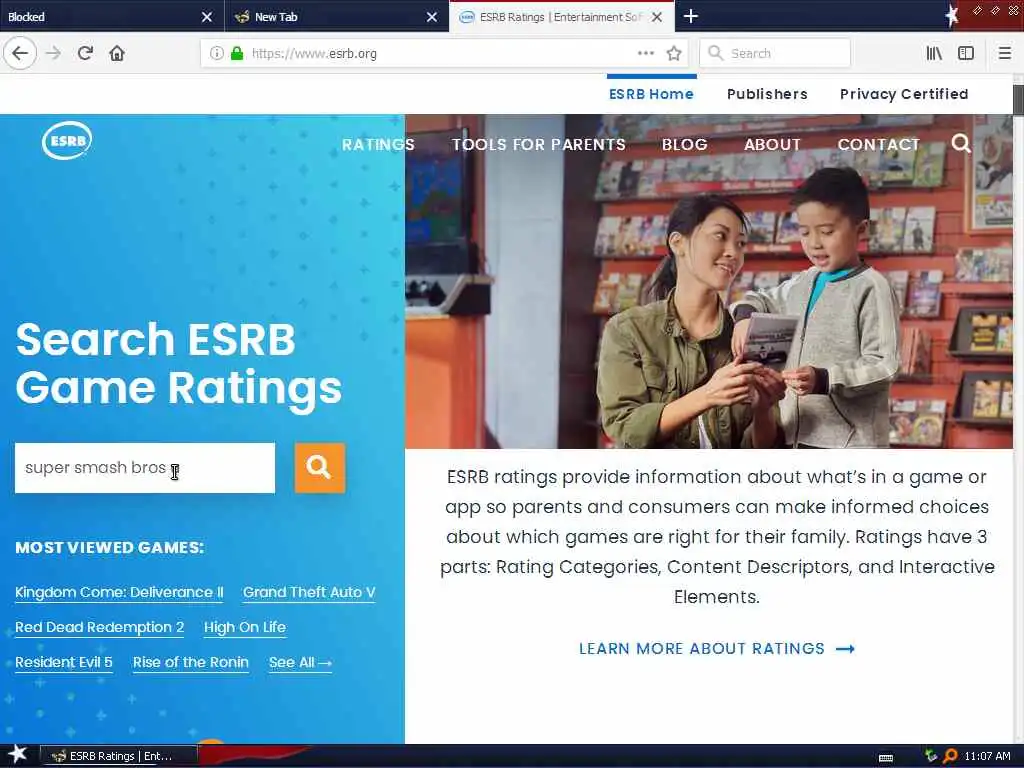Click the green secure padlock icon

(236, 54)
